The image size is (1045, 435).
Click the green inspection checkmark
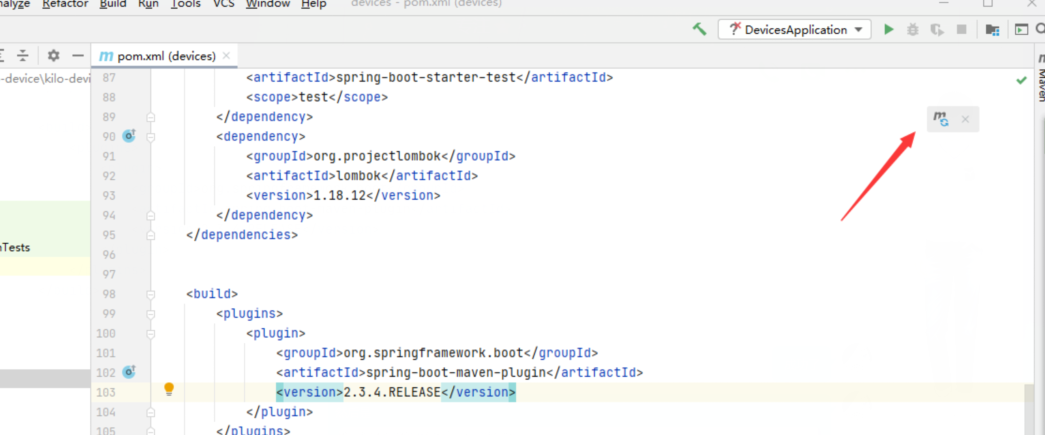1021,80
